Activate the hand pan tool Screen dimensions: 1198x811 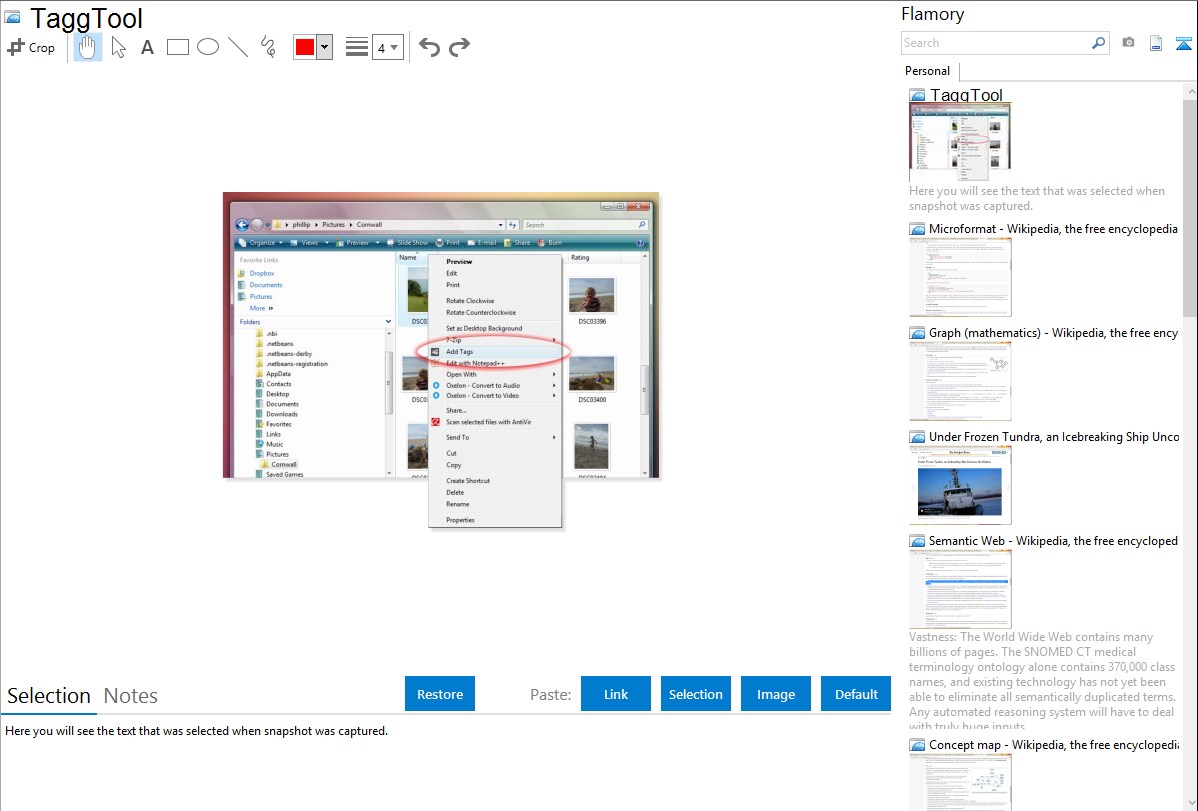tap(88, 47)
